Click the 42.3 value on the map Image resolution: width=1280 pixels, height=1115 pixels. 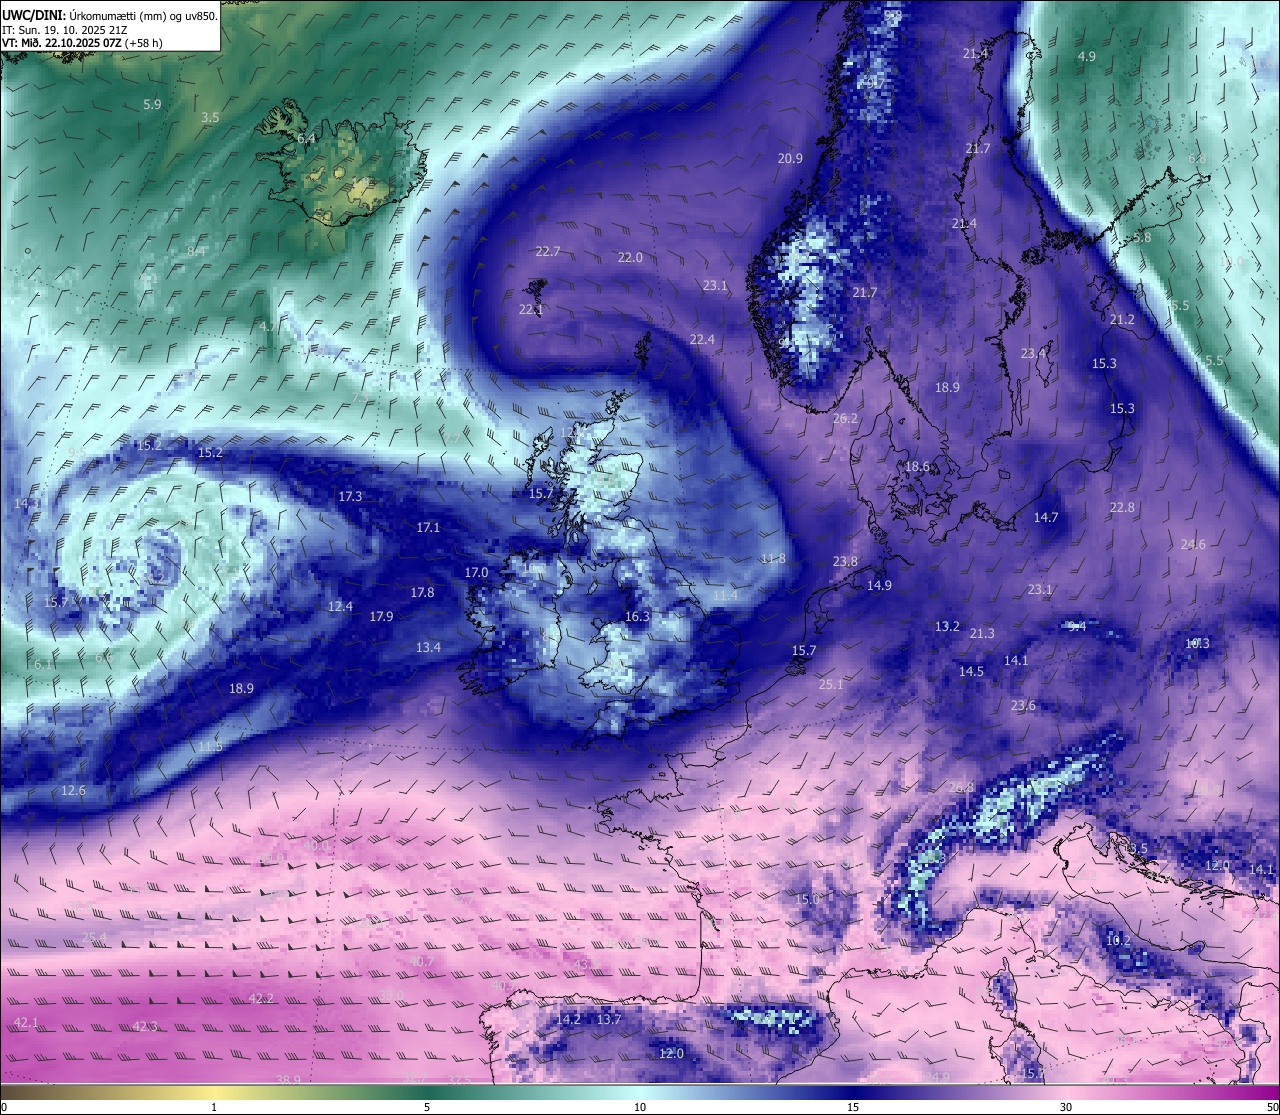tap(145, 1026)
